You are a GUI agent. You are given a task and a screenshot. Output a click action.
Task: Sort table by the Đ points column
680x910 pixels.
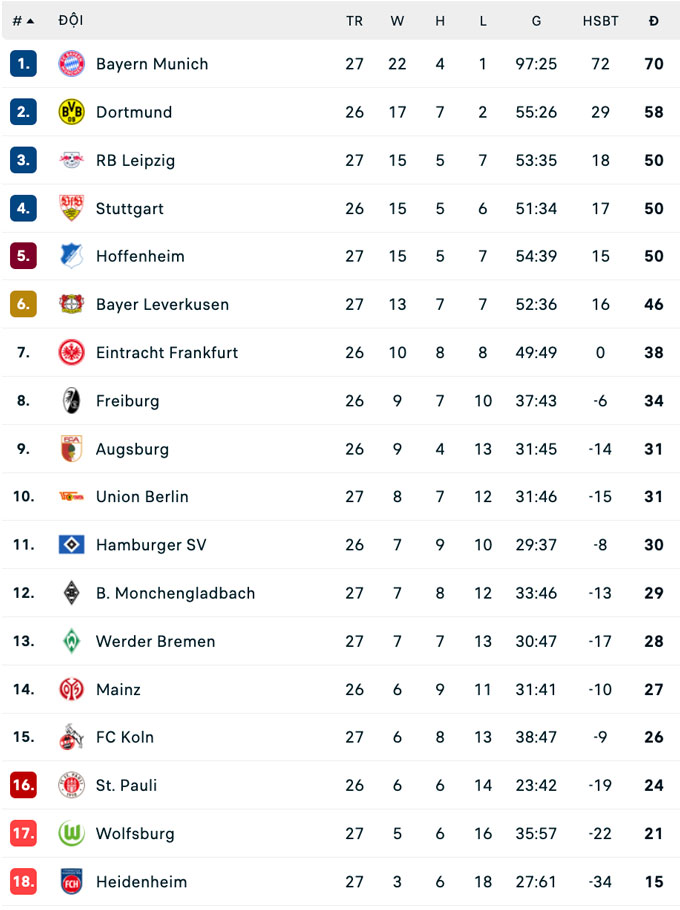(x=654, y=20)
